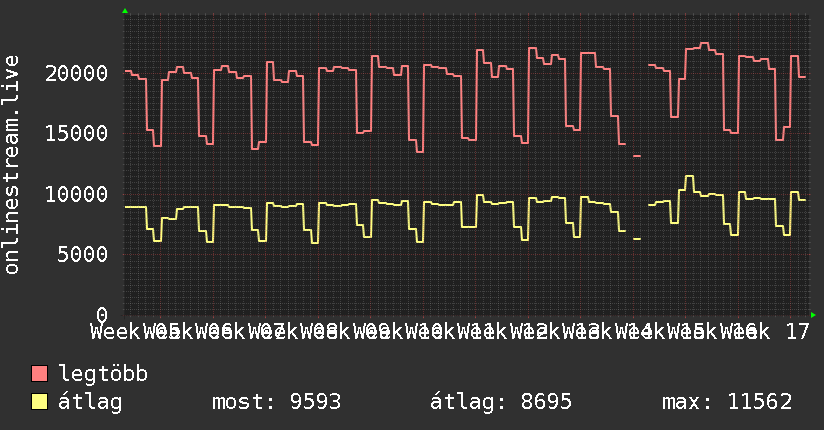Click the 10000 y-axis label

coord(77,194)
